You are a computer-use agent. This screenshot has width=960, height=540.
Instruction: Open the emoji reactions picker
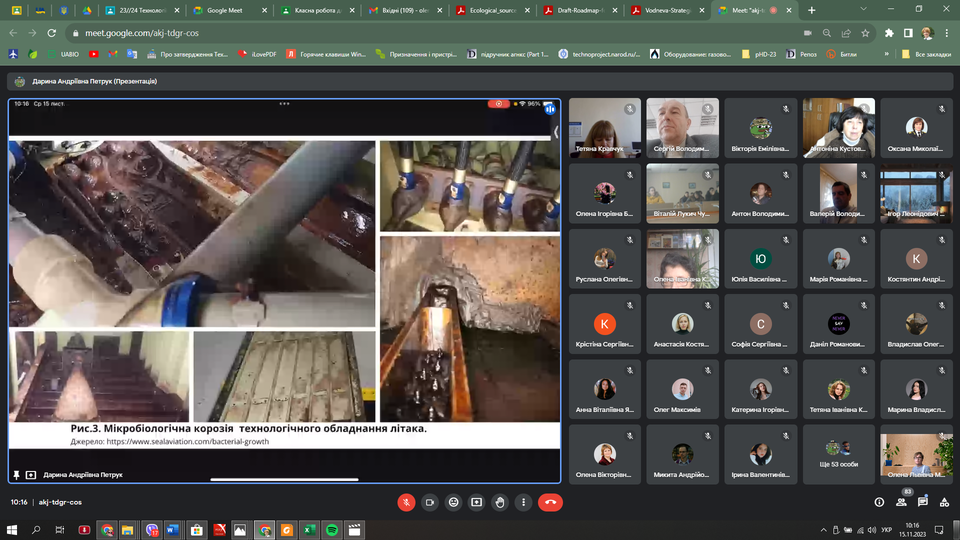point(454,502)
